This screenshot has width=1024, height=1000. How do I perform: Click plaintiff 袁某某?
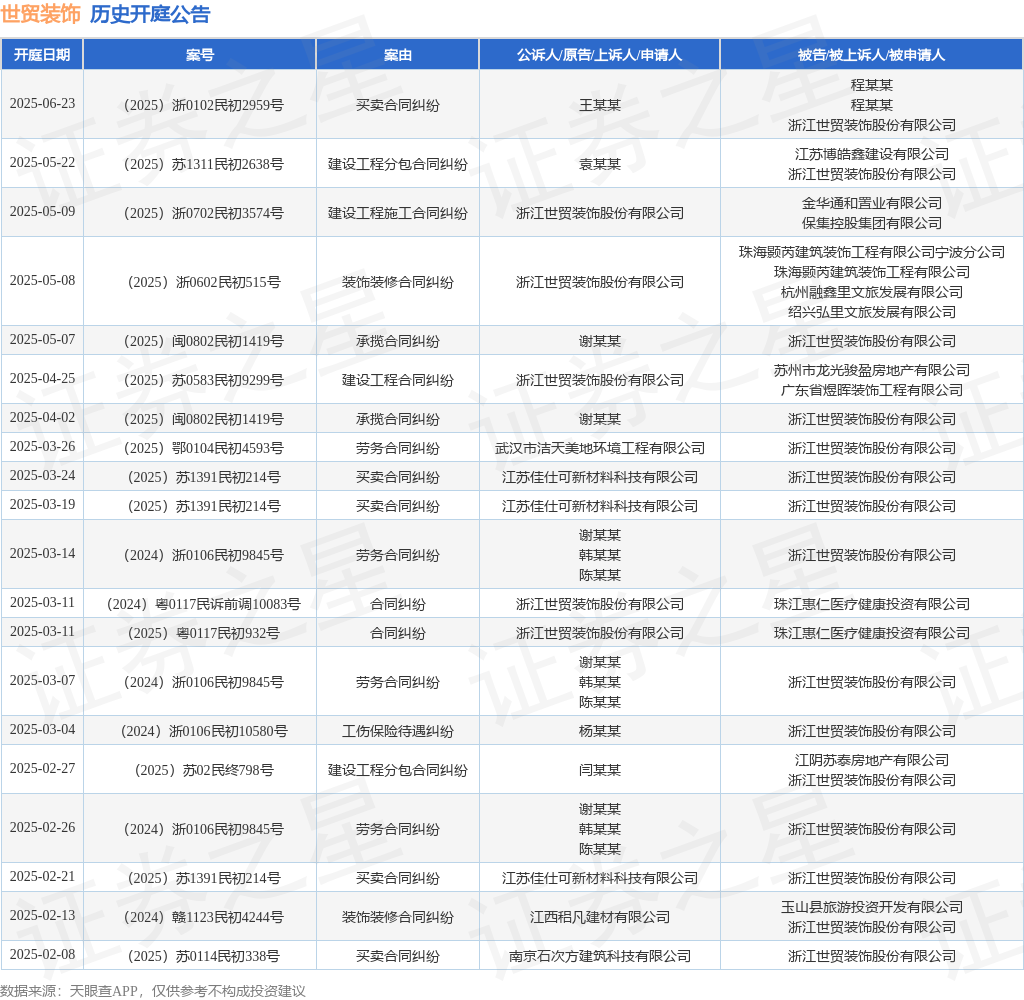(x=600, y=164)
